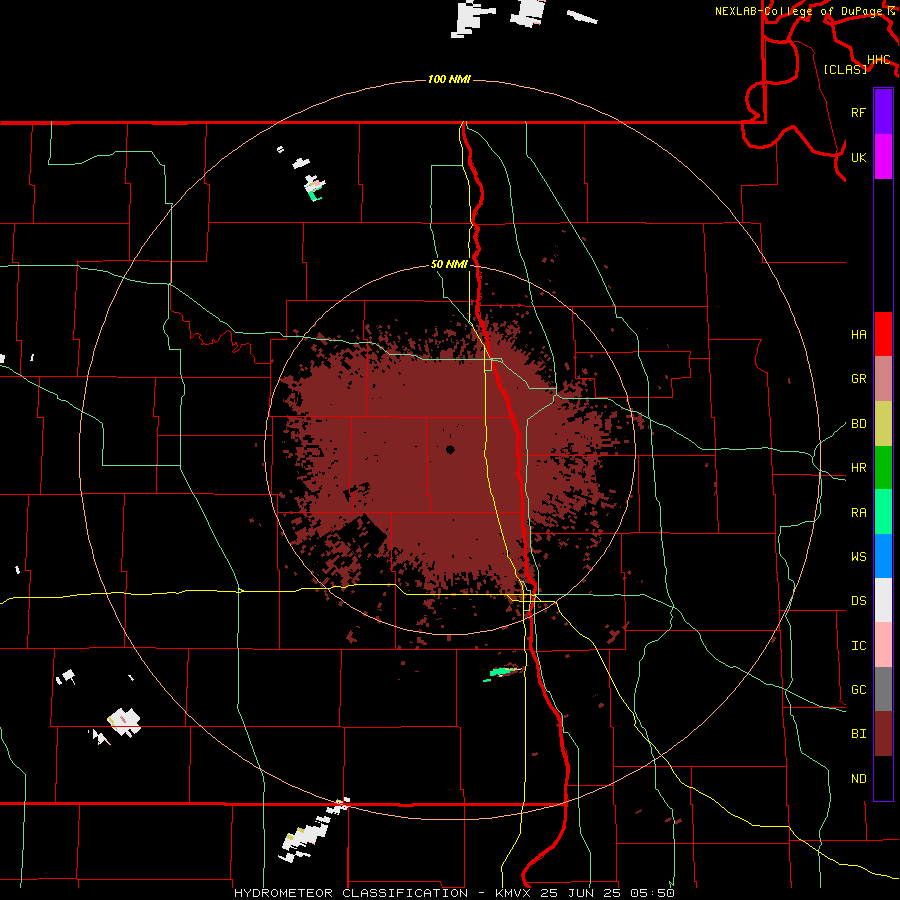
Task: Click the "ND" legend label
Action: click(858, 779)
